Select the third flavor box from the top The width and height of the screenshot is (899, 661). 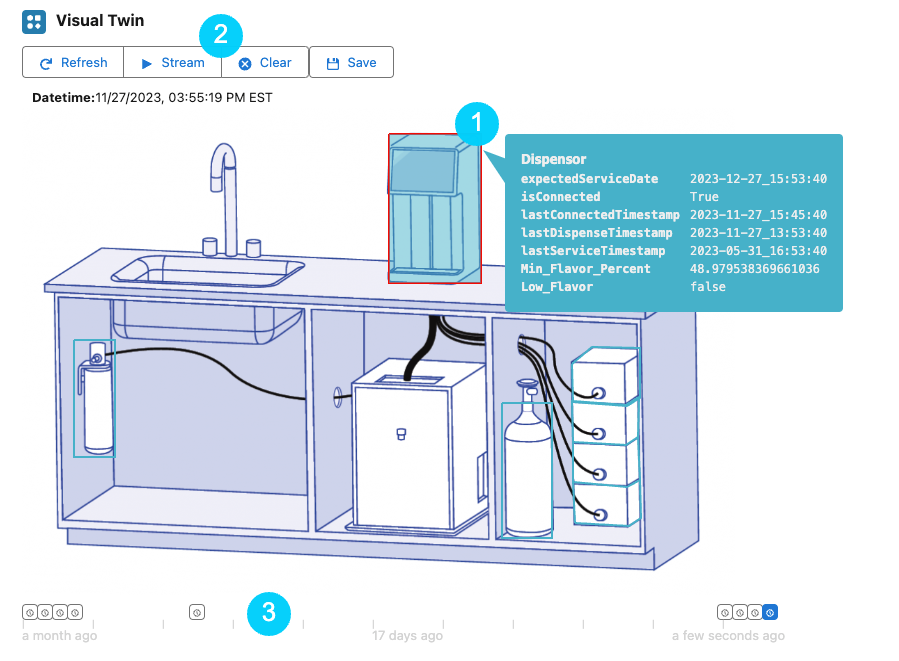[x=605, y=464]
